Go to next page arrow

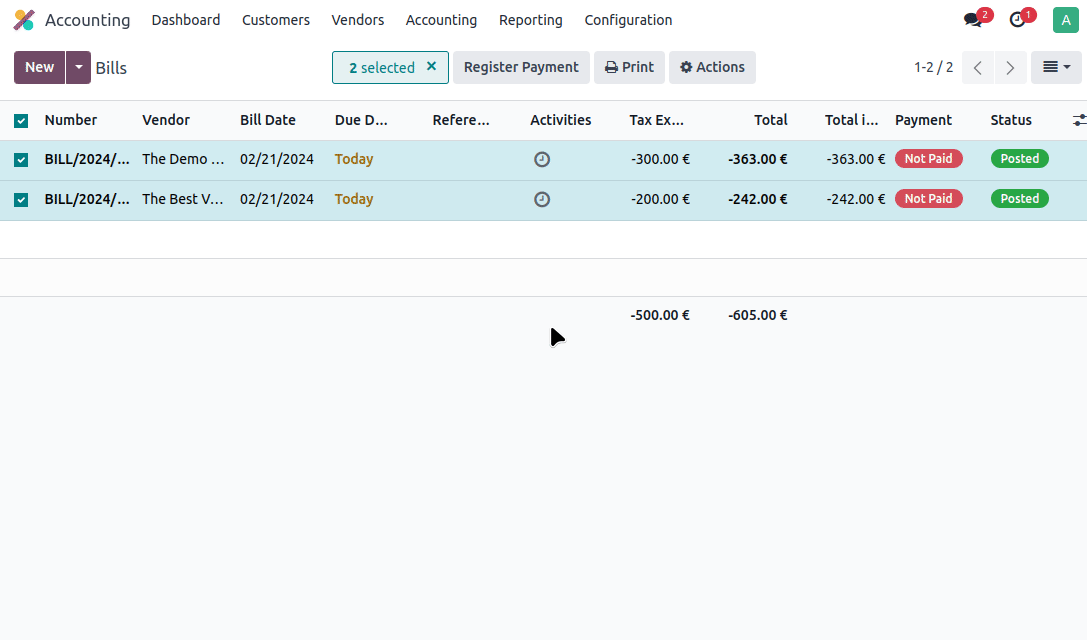coord(1011,68)
